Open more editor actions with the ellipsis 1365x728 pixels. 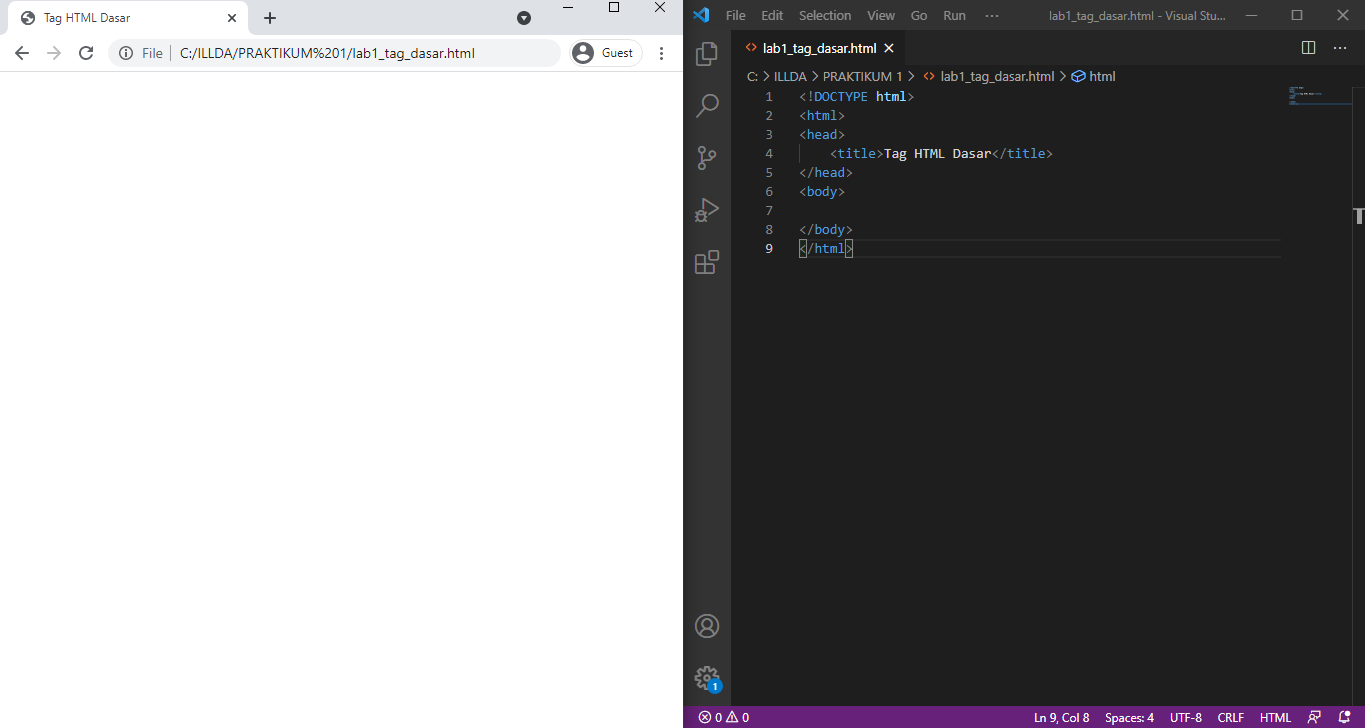1340,47
